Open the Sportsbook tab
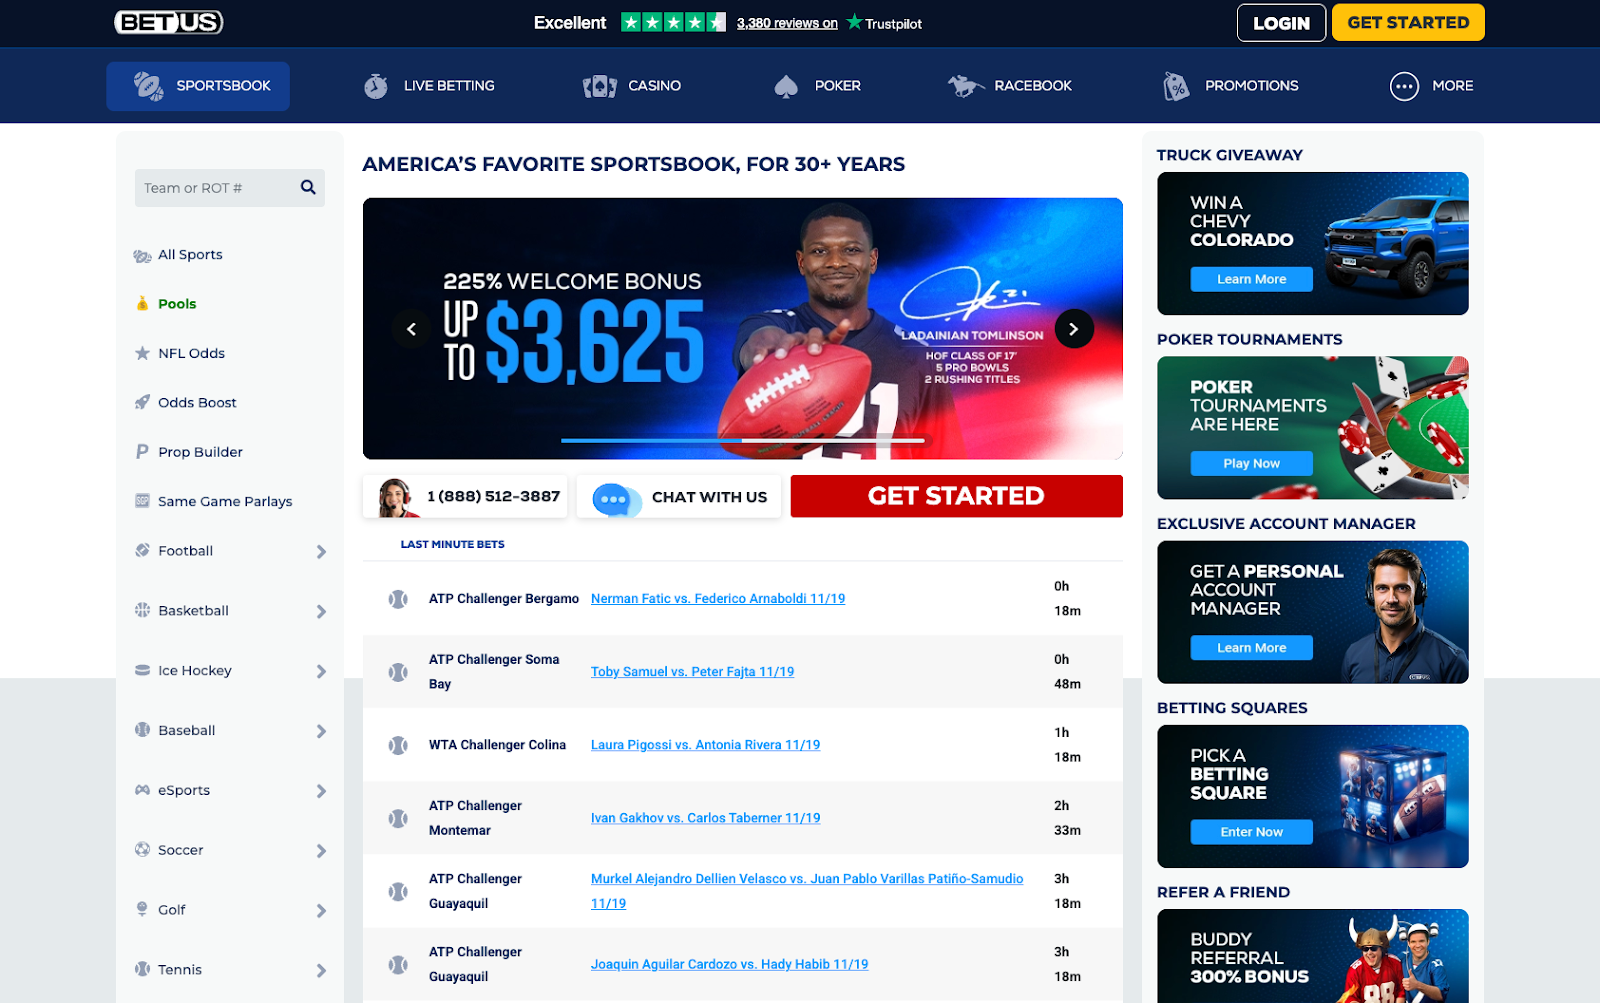The image size is (1600, 1003). coord(198,86)
